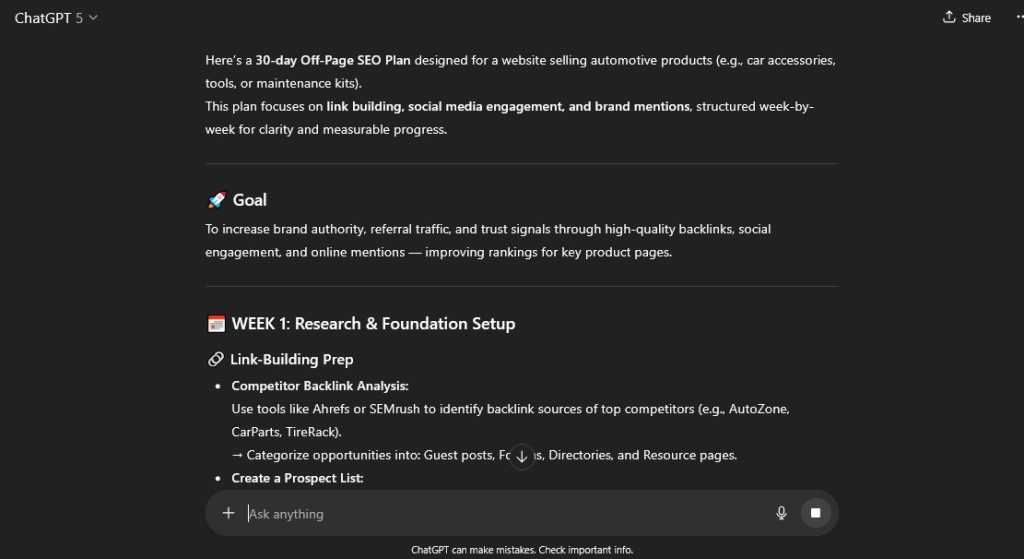1024x559 pixels.
Task: Open the ChatGPT 5 model selector dropdown
Action: click(x=56, y=18)
